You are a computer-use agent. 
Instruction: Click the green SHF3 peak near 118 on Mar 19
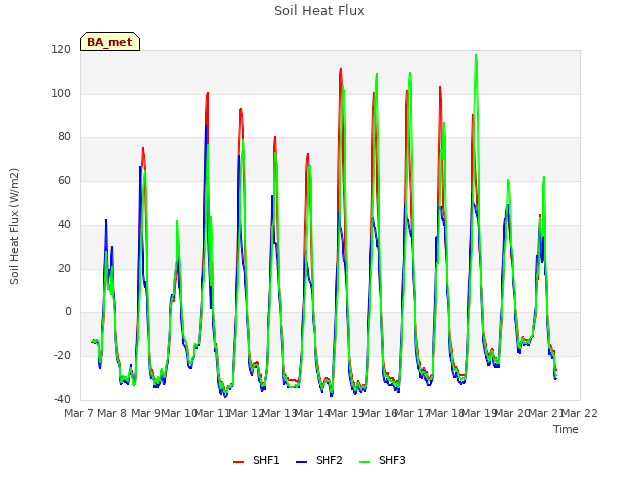pos(476,56)
